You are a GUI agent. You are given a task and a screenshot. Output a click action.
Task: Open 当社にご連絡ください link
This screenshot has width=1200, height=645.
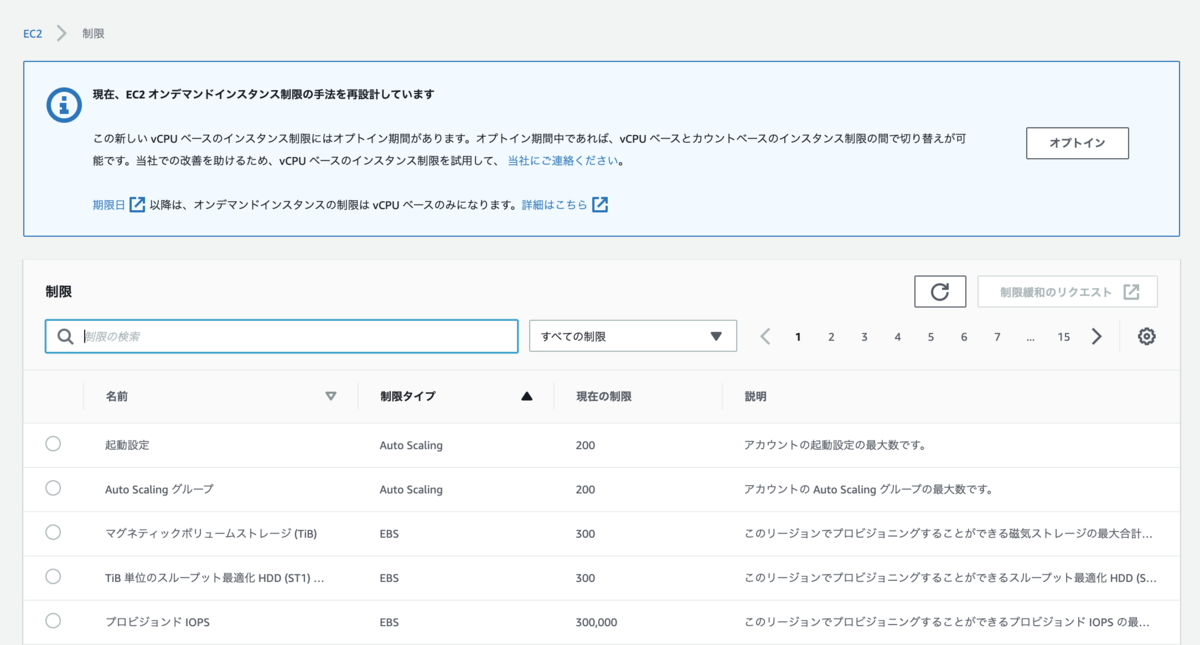pos(563,160)
